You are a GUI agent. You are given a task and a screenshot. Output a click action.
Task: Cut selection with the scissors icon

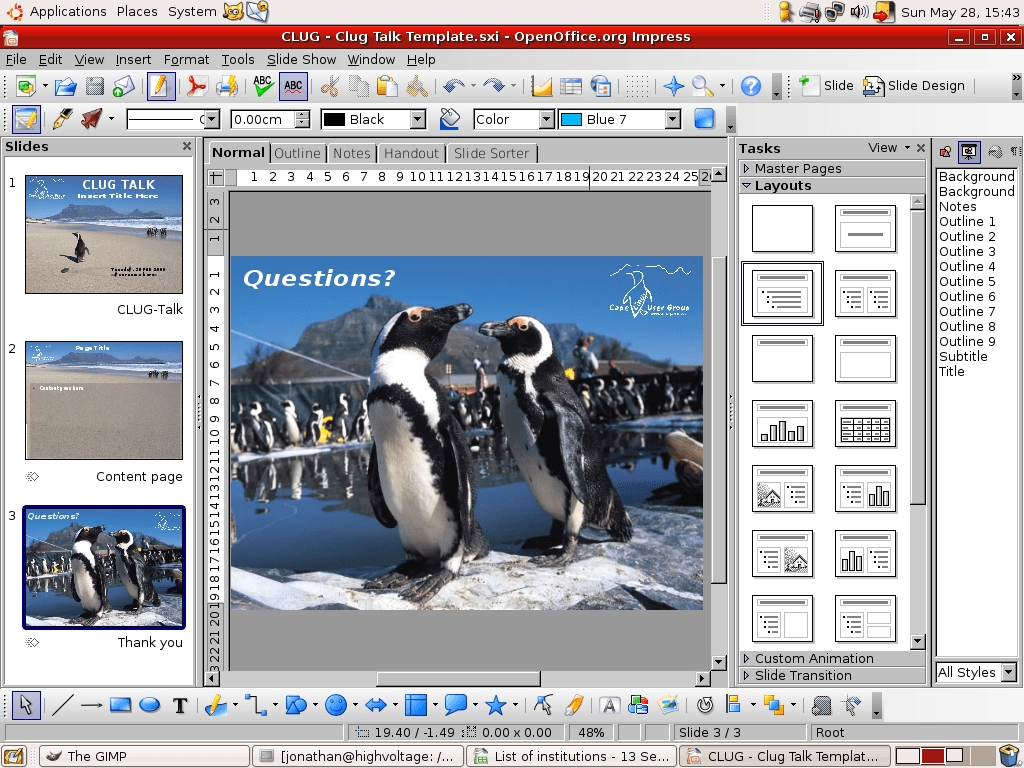click(330, 86)
